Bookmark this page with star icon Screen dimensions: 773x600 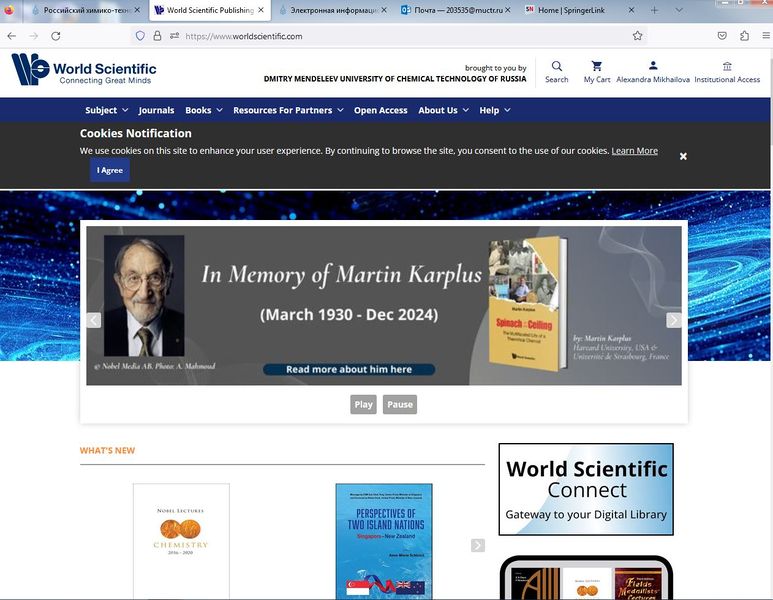tap(637, 36)
